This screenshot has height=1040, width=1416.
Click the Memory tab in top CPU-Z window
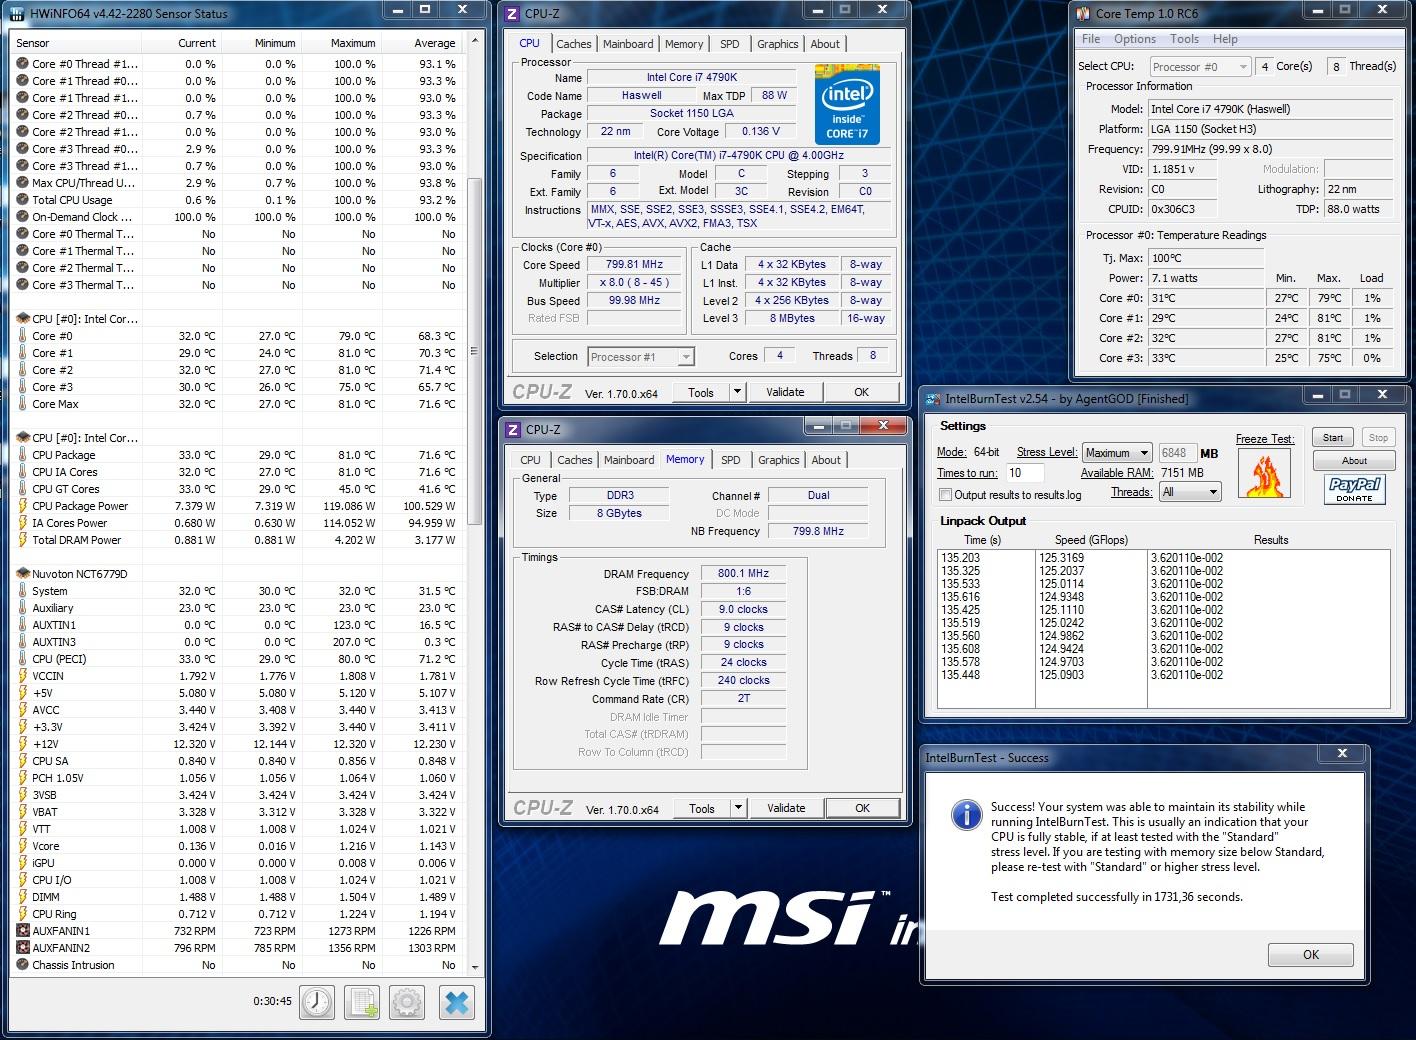pyautogui.click(x=684, y=44)
